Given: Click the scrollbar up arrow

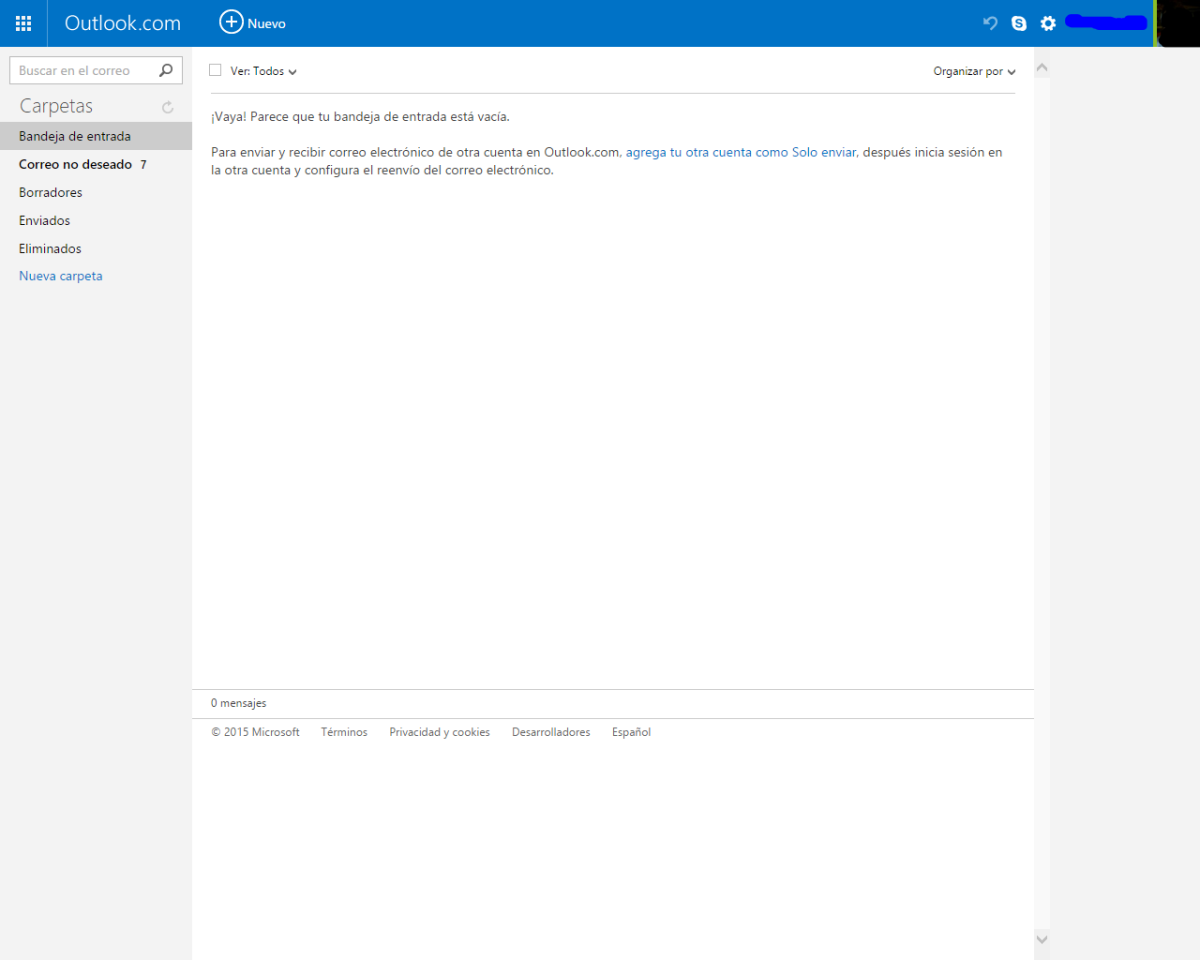Looking at the screenshot, I should 1042,68.
